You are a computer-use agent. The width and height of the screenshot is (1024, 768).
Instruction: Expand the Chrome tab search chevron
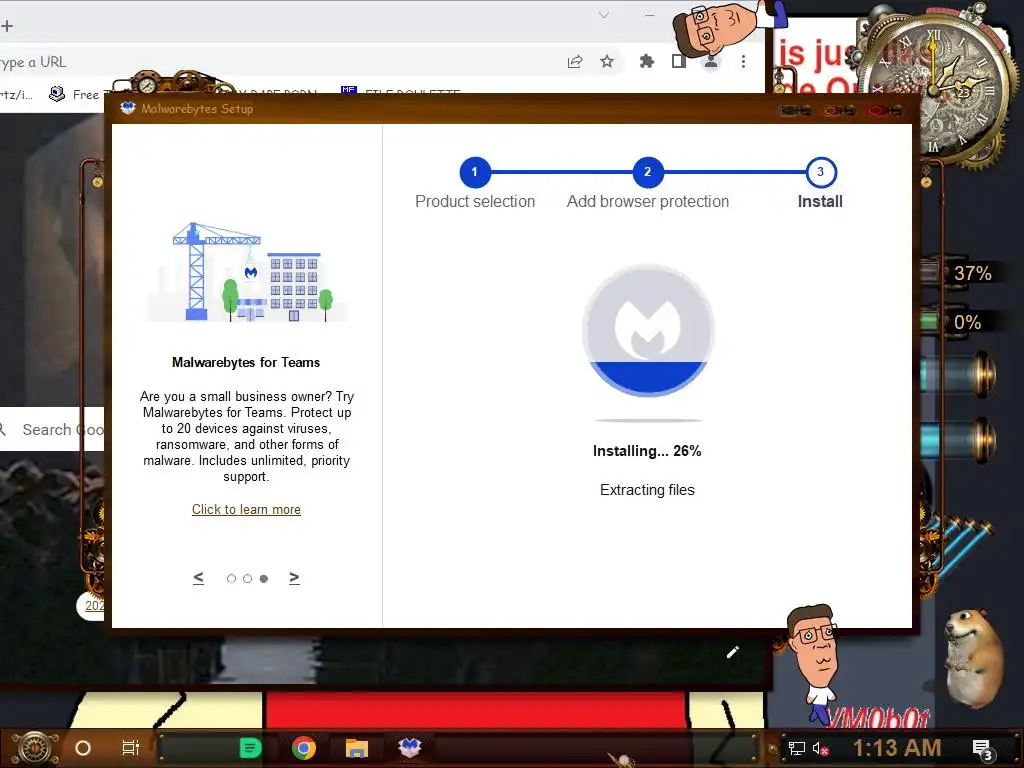click(x=604, y=14)
